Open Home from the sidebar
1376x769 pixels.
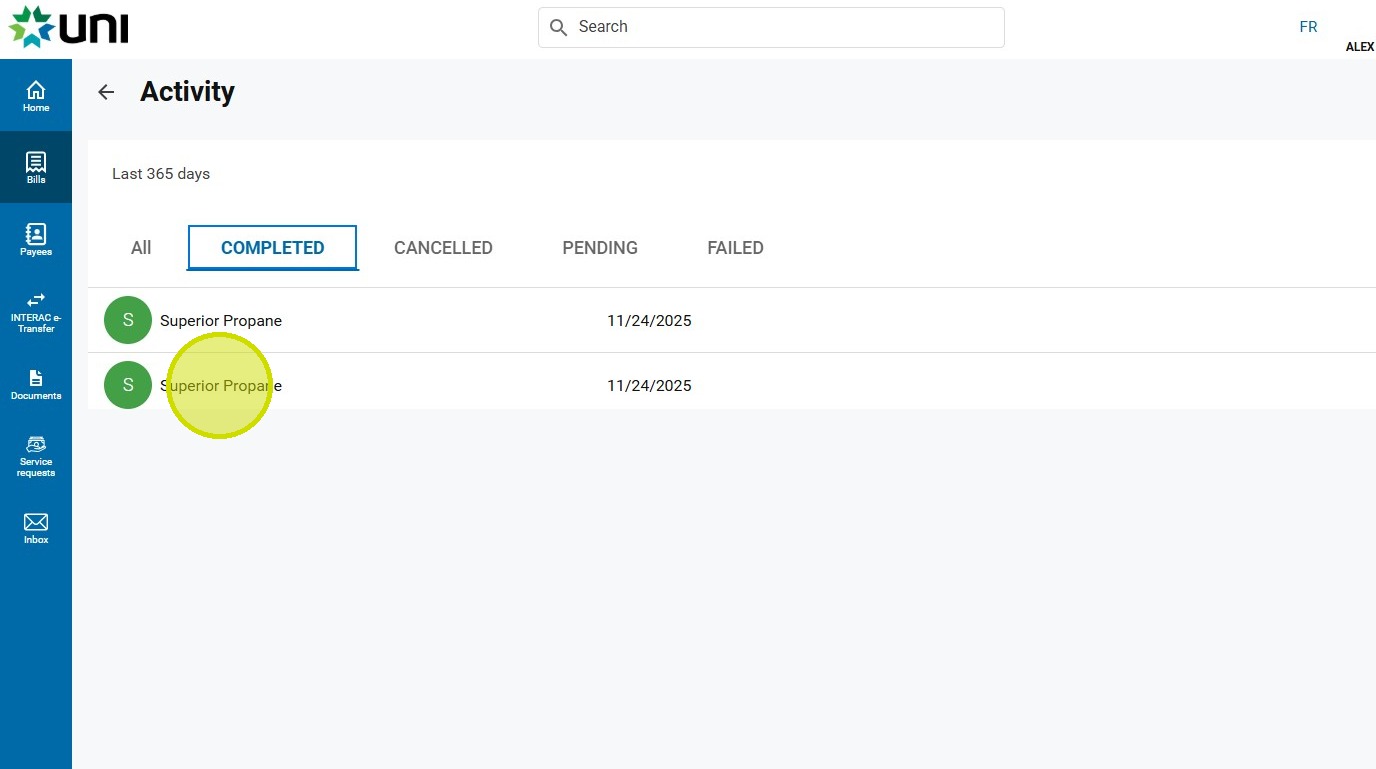pos(36,96)
